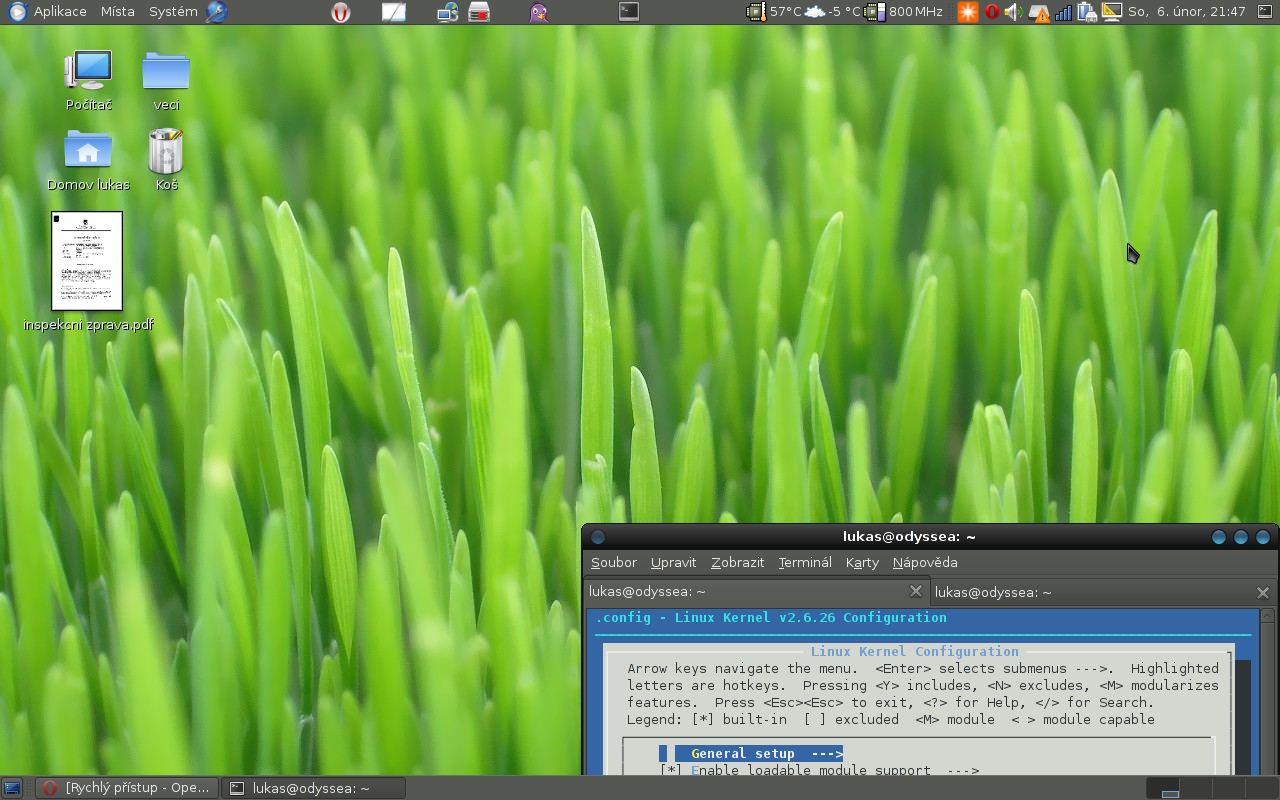
Task: Open the Nápověda menu in terminal
Action: tap(925, 562)
